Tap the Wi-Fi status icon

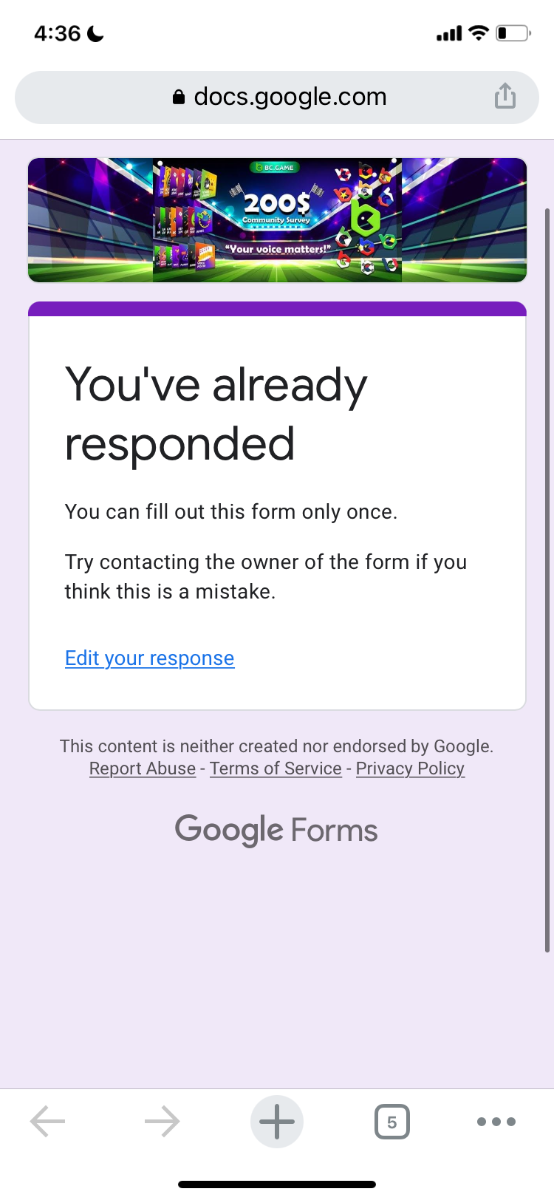point(478,34)
